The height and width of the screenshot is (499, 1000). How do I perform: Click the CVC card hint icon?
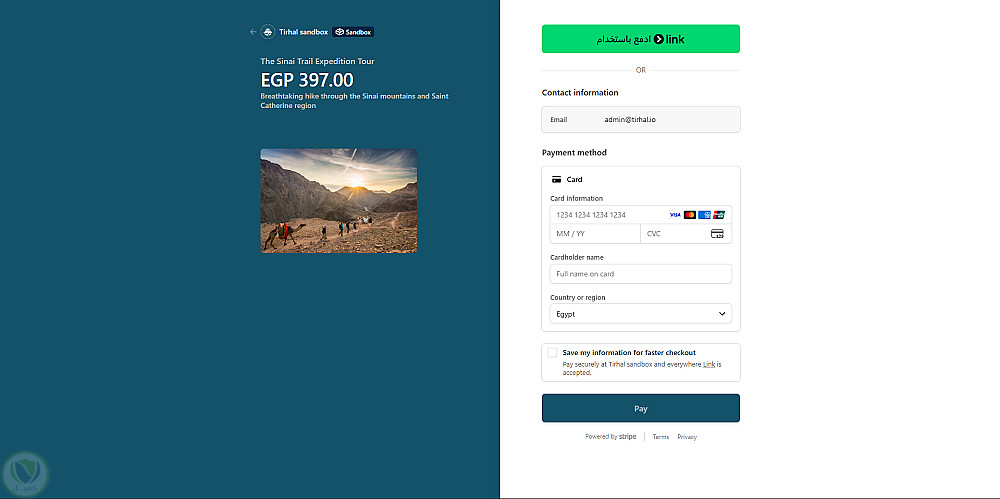(x=717, y=234)
